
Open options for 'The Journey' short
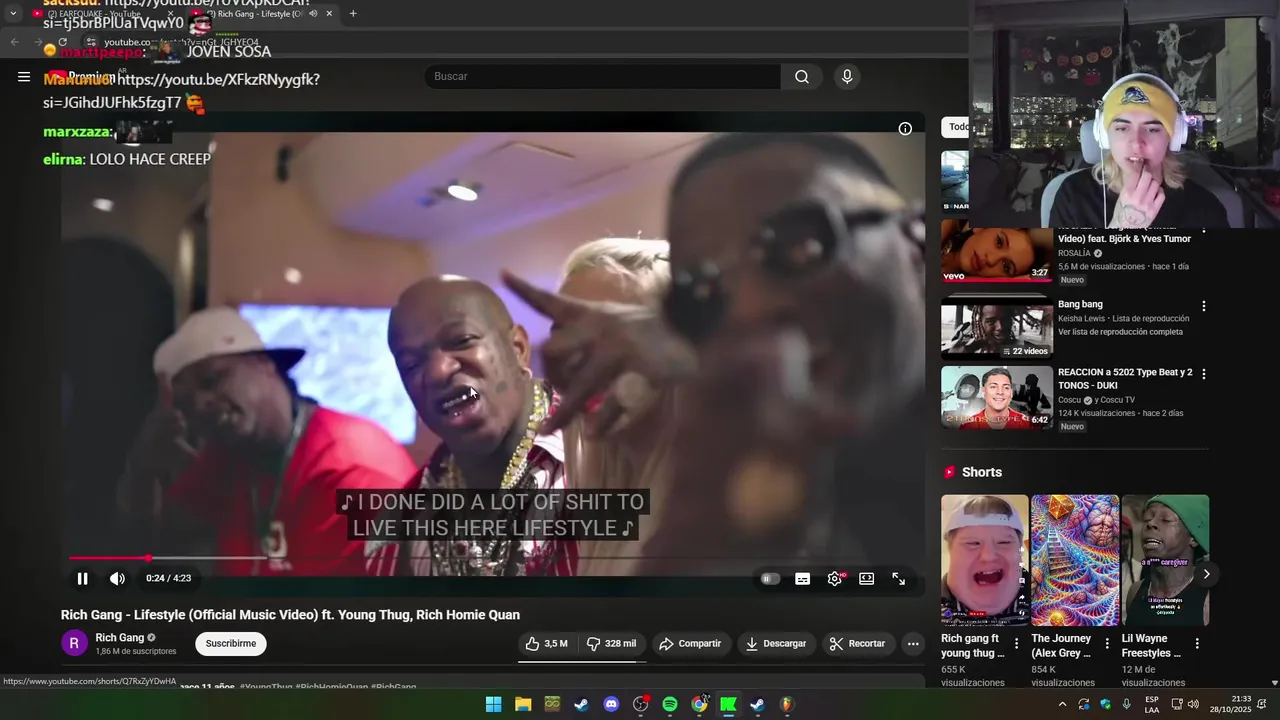tap(1107, 644)
